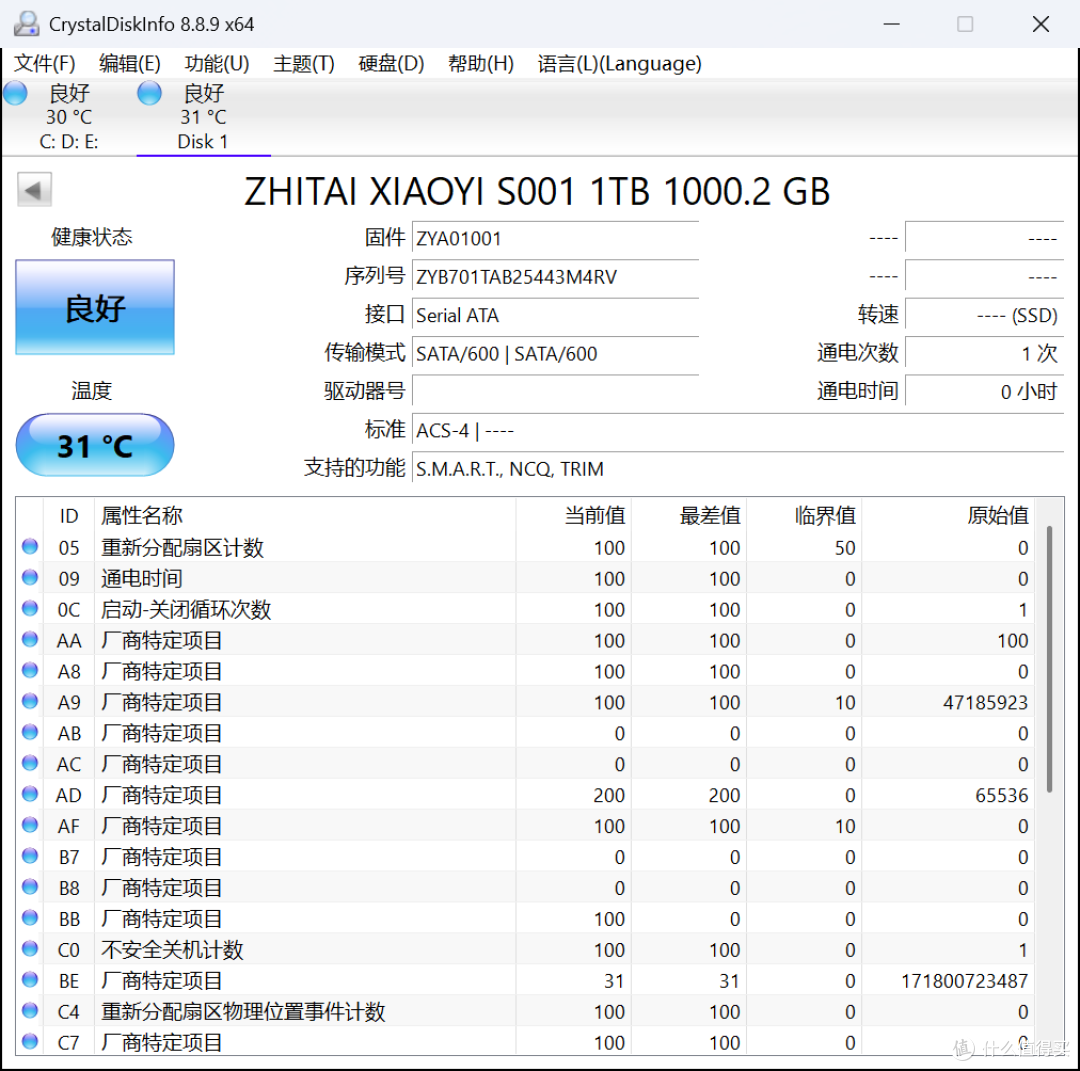Select the 重新分配扇区物理位置事件计数 attribute name
The height and width of the screenshot is (1071, 1080).
243,1012
